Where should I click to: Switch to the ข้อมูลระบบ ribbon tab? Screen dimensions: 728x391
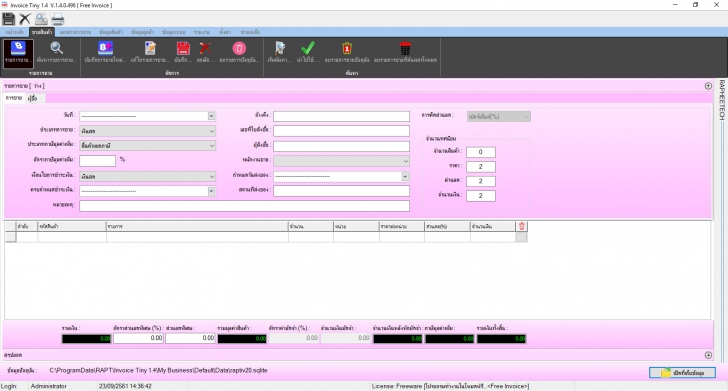pos(174,32)
